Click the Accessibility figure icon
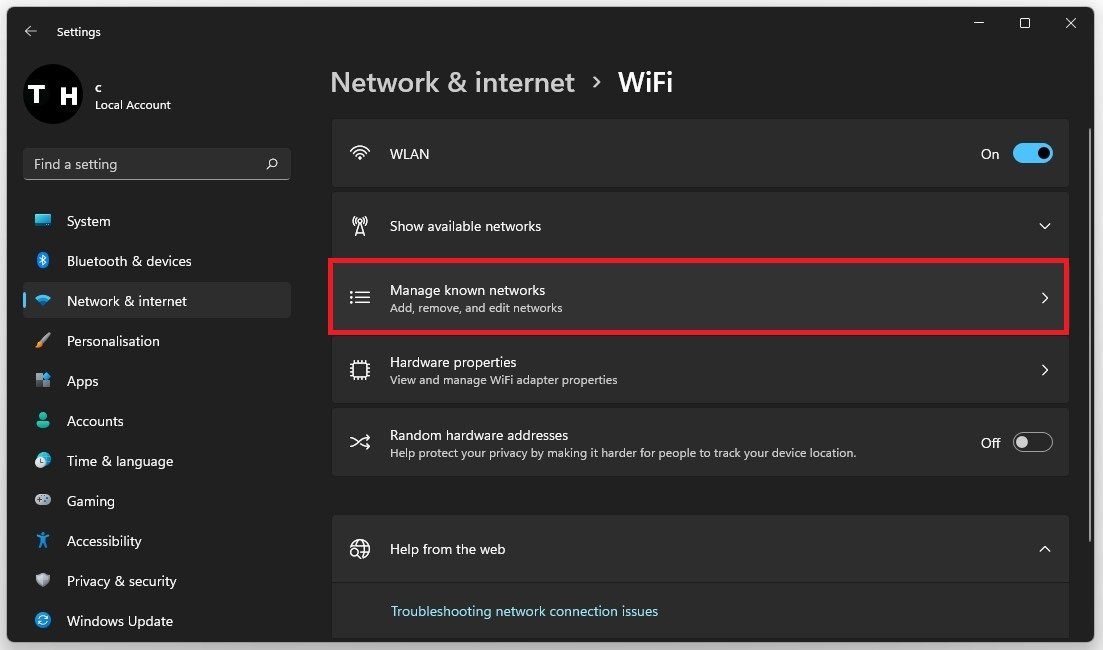This screenshot has width=1103, height=650. [x=43, y=541]
